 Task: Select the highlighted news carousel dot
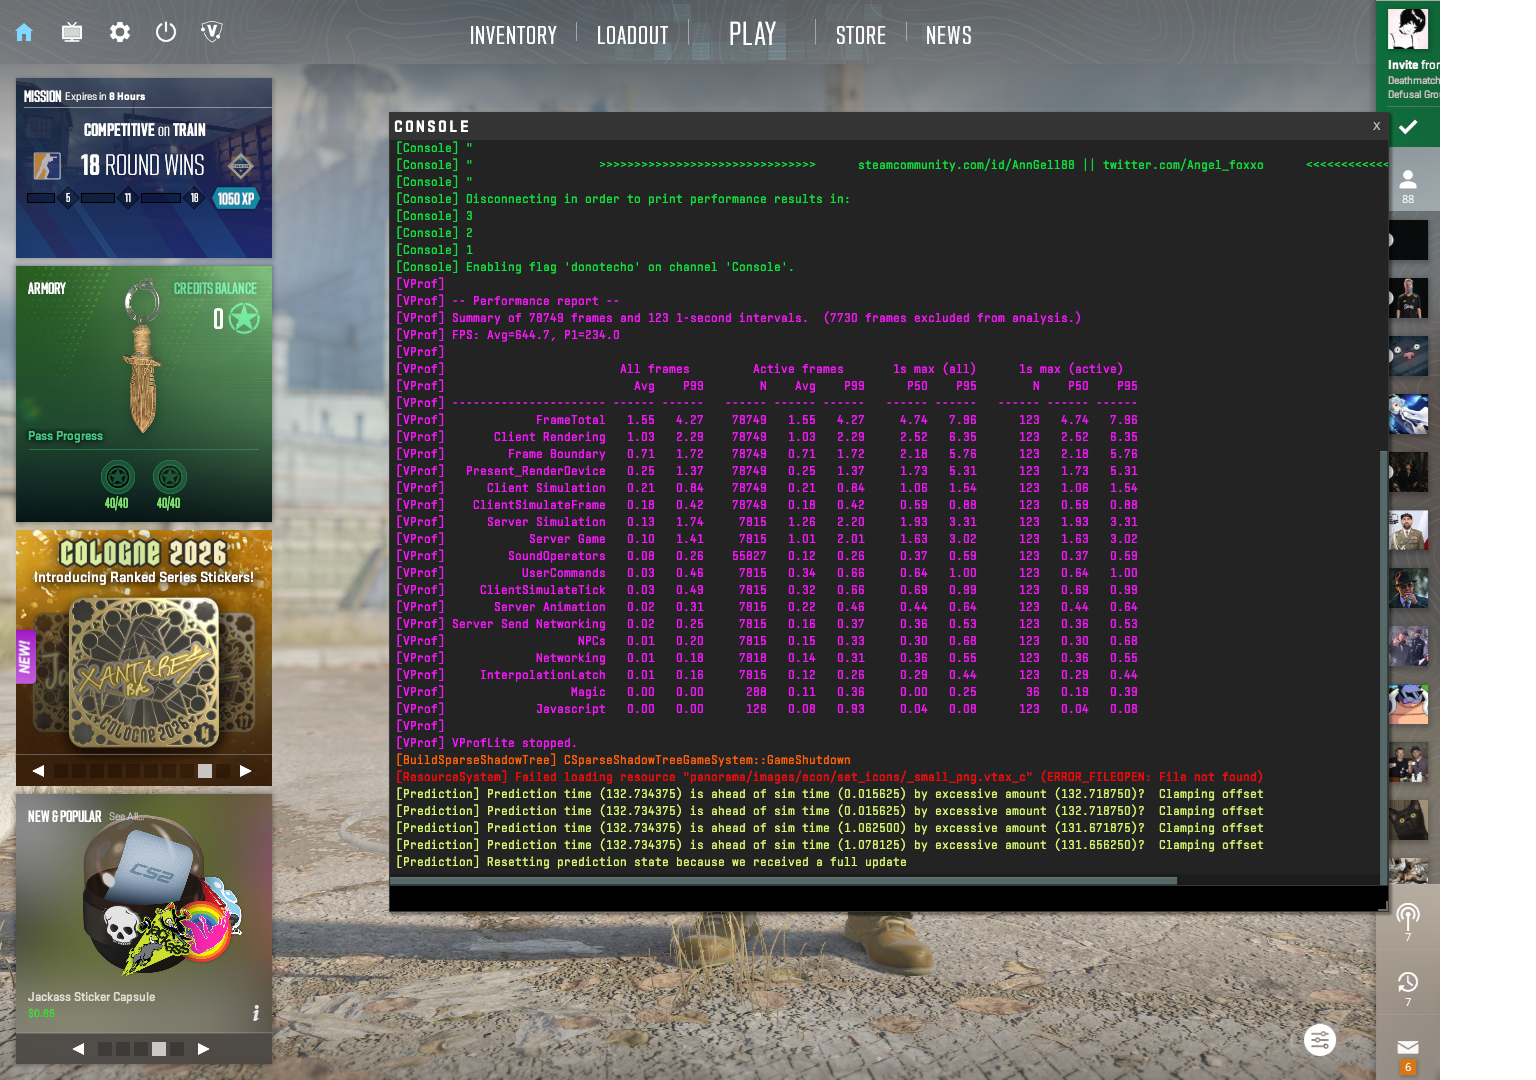coord(204,771)
